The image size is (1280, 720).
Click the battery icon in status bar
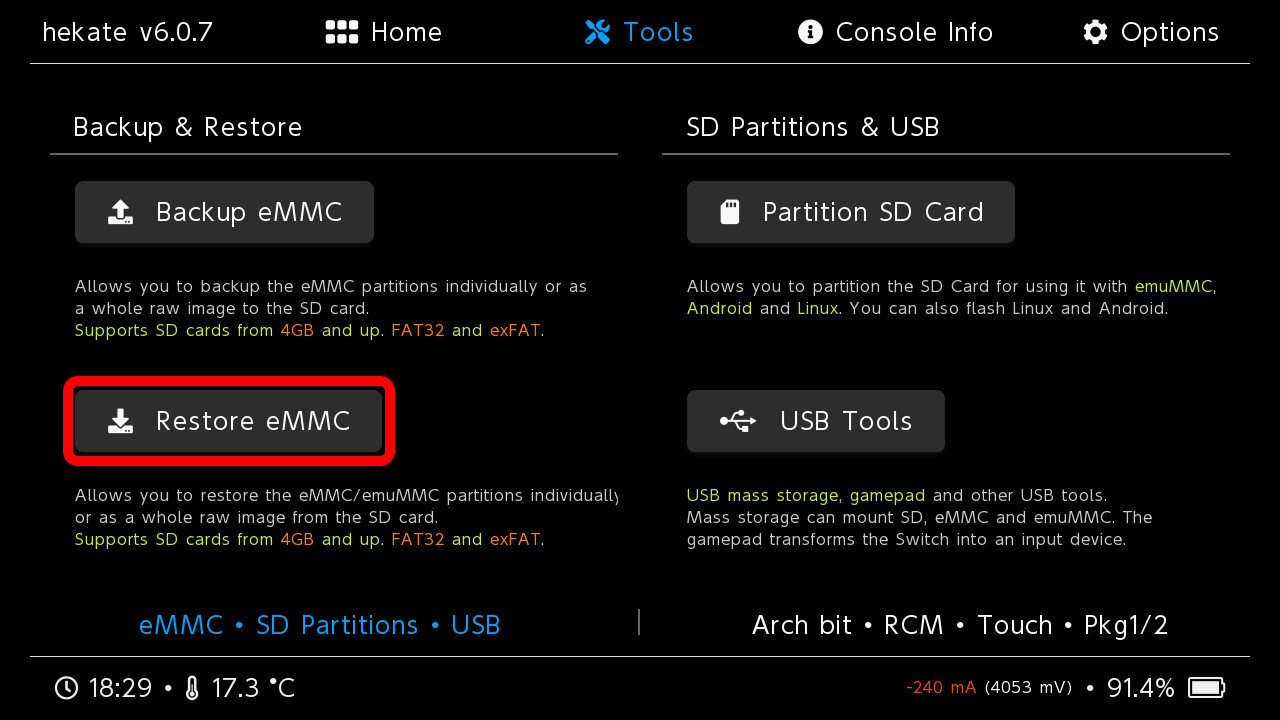pyautogui.click(x=1206, y=688)
